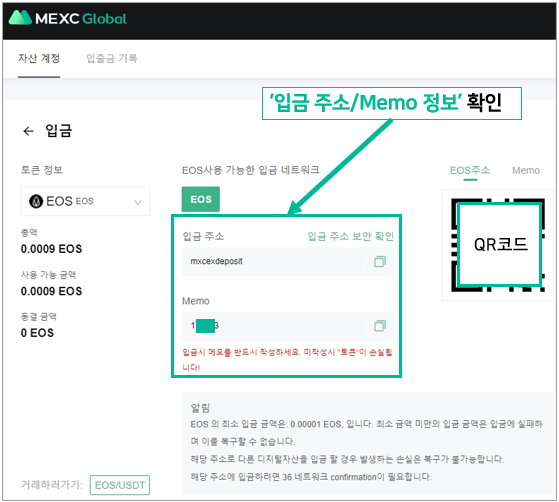The image size is (559, 502).
Task: Click the 0.00001 EOS minimum deposit notice
Action: pyautogui.click(x=366, y=432)
